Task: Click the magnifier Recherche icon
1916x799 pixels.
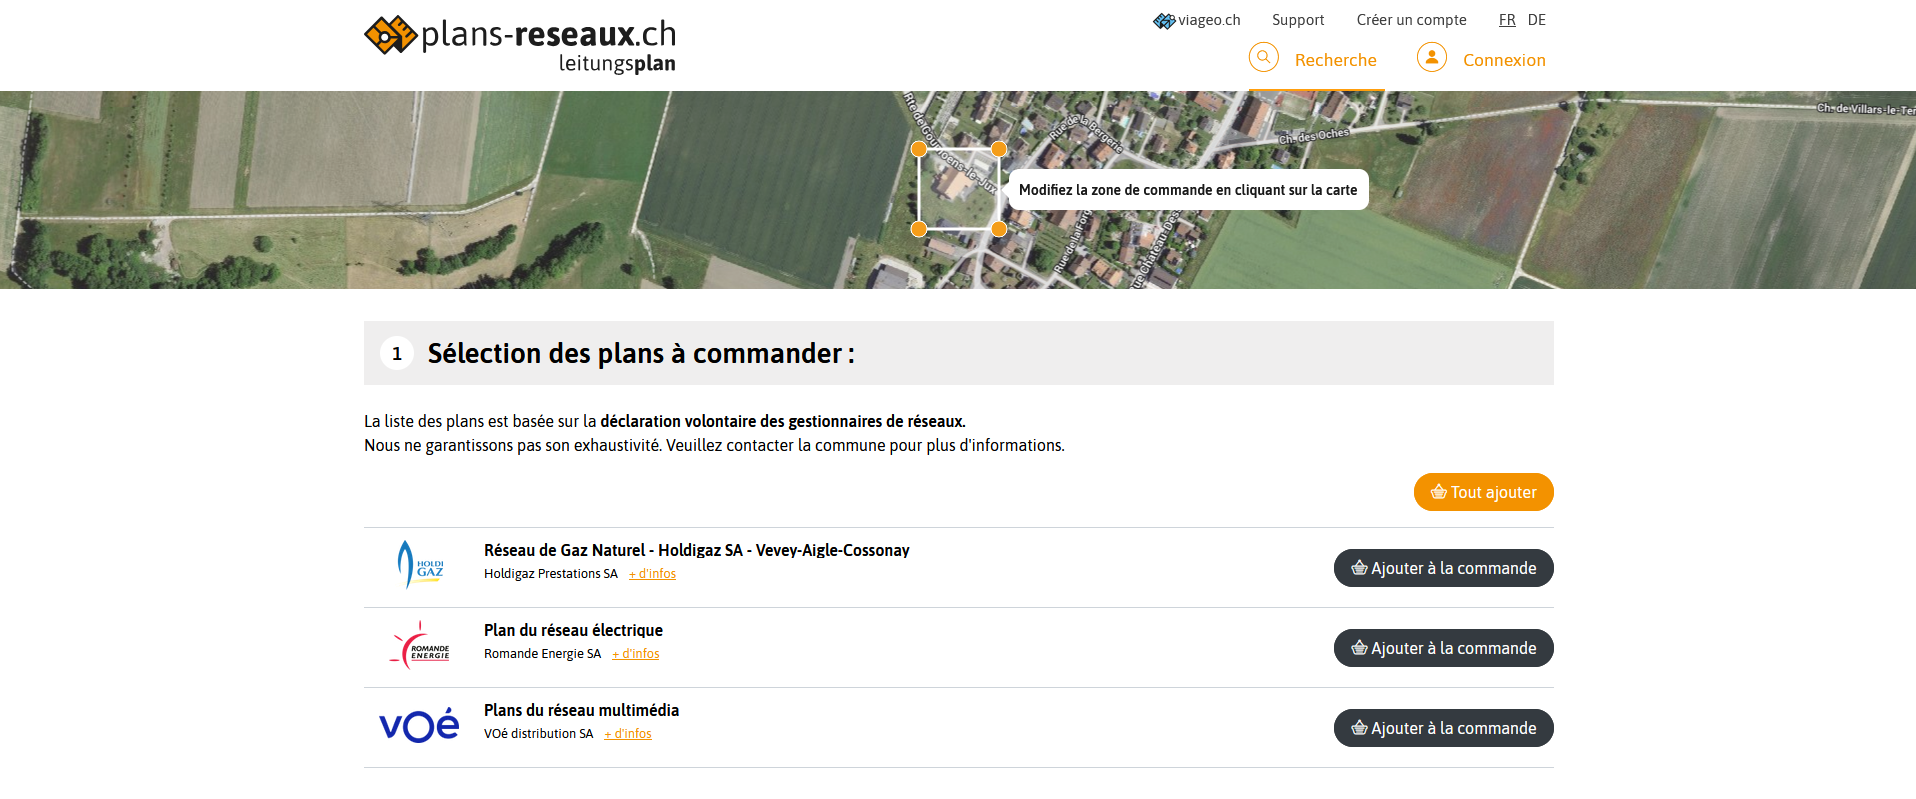Action: [1263, 58]
